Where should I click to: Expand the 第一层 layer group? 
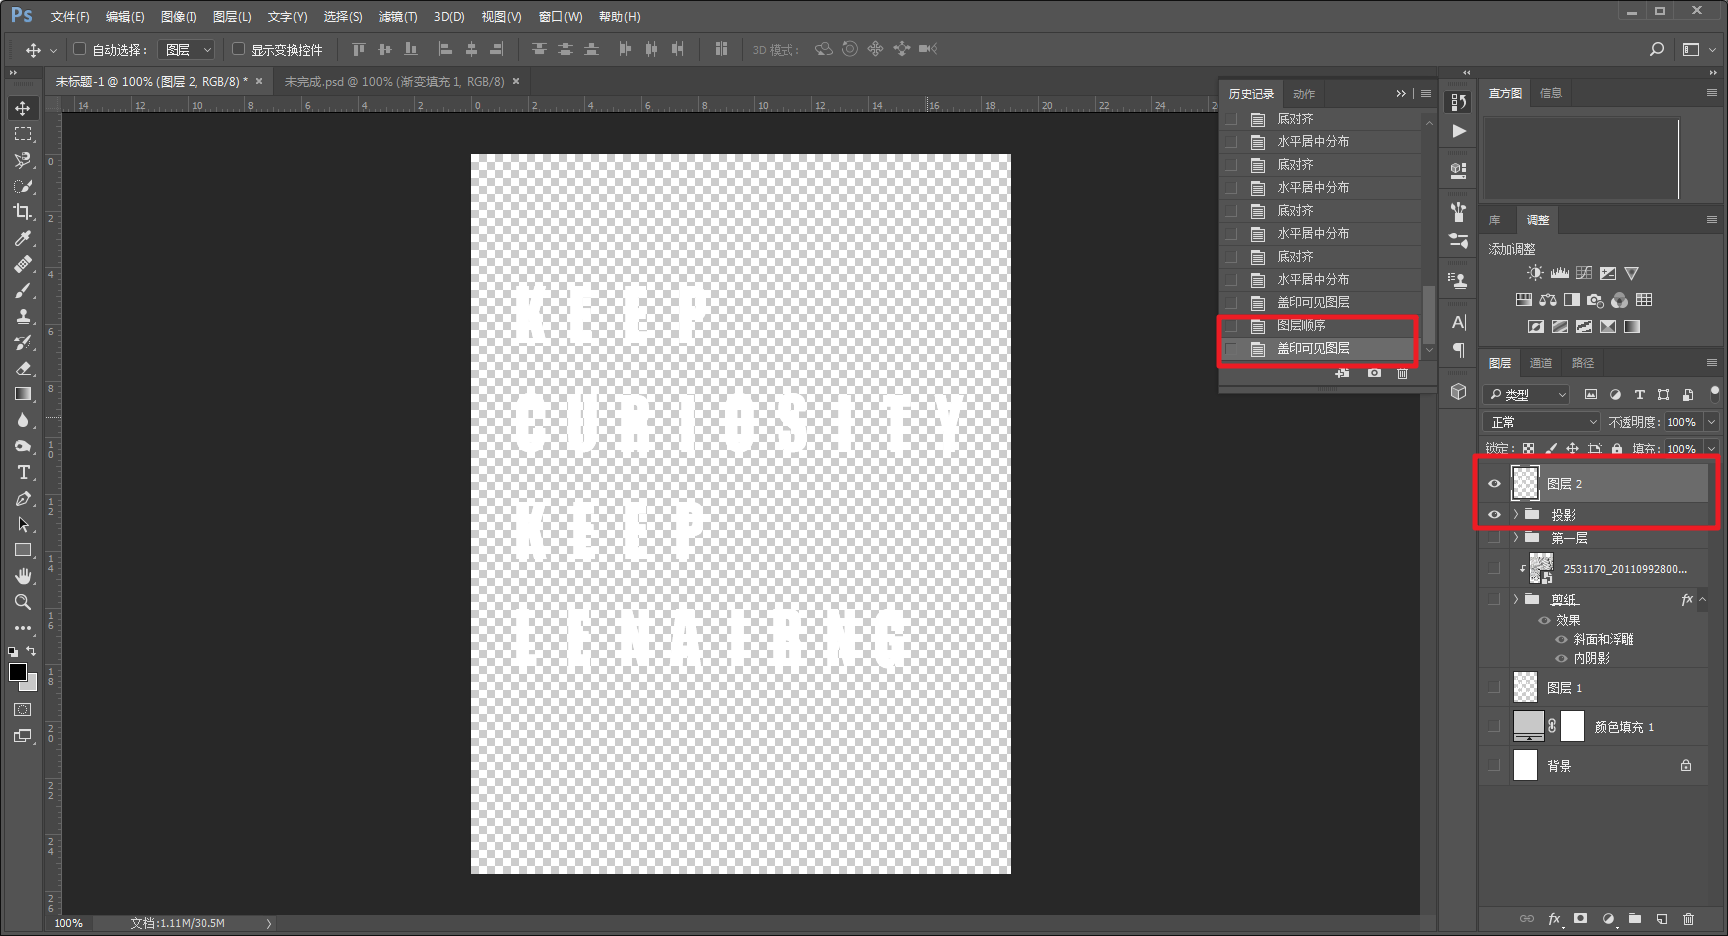pyautogui.click(x=1516, y=538)
